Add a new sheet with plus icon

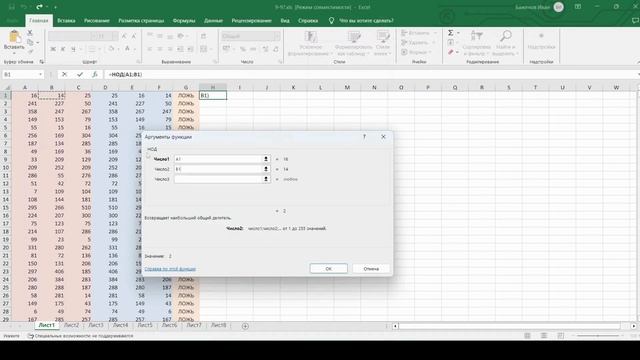[245, 326]
